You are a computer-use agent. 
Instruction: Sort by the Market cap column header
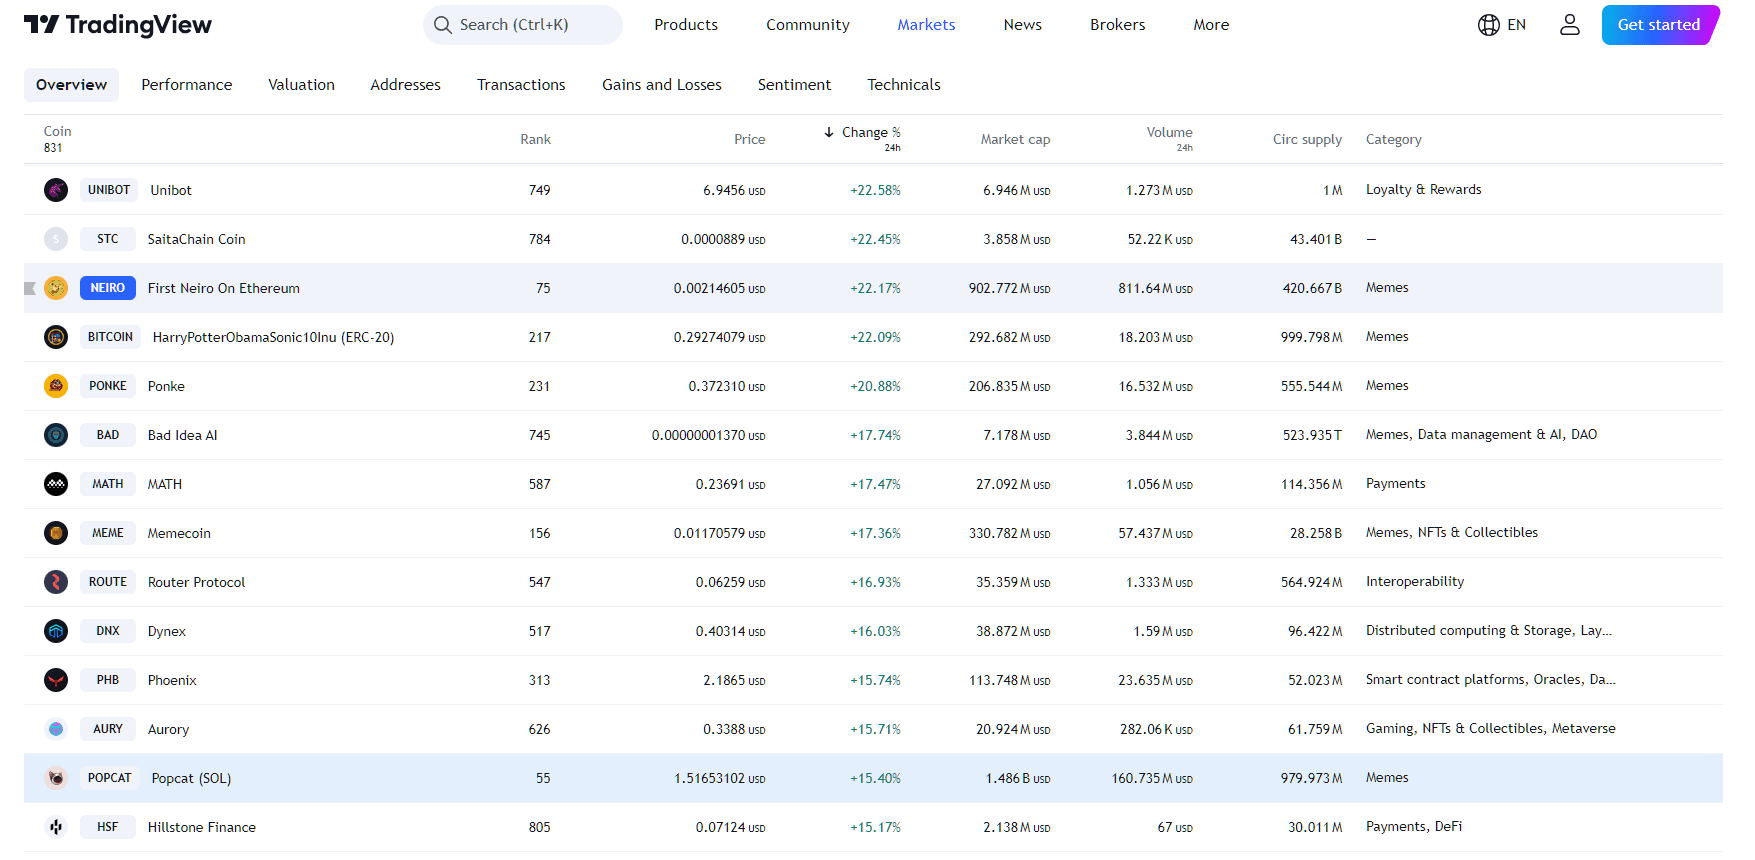coord(1014,140)
